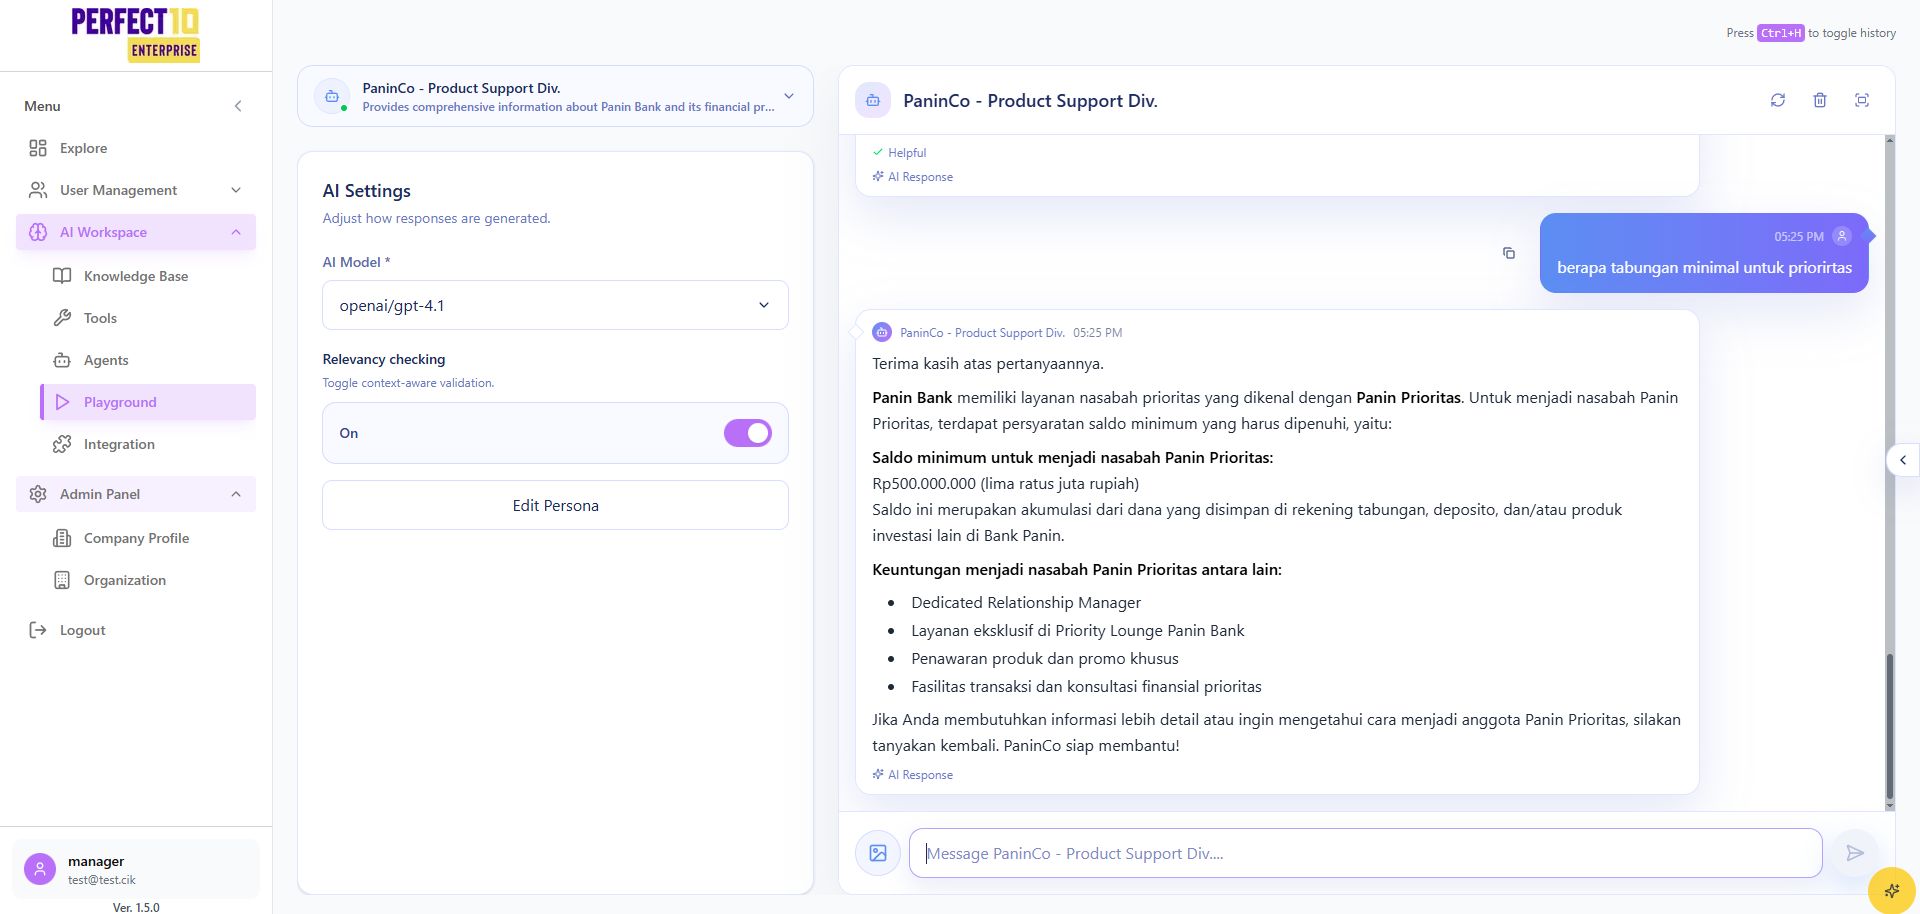Send the message with the arrow button
This screenshot has height=914, width=1920.
coord(1855,853)
